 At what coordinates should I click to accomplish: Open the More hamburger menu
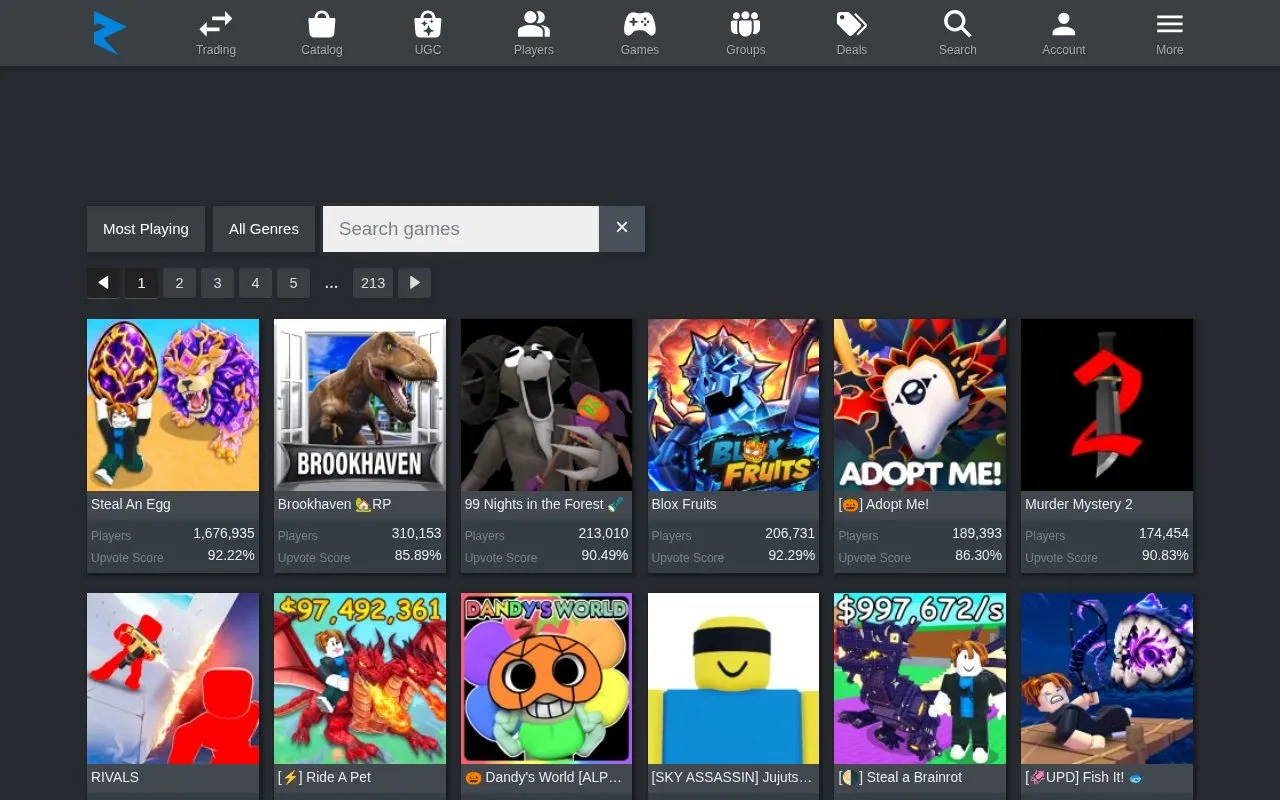[x=1170, y=23]
